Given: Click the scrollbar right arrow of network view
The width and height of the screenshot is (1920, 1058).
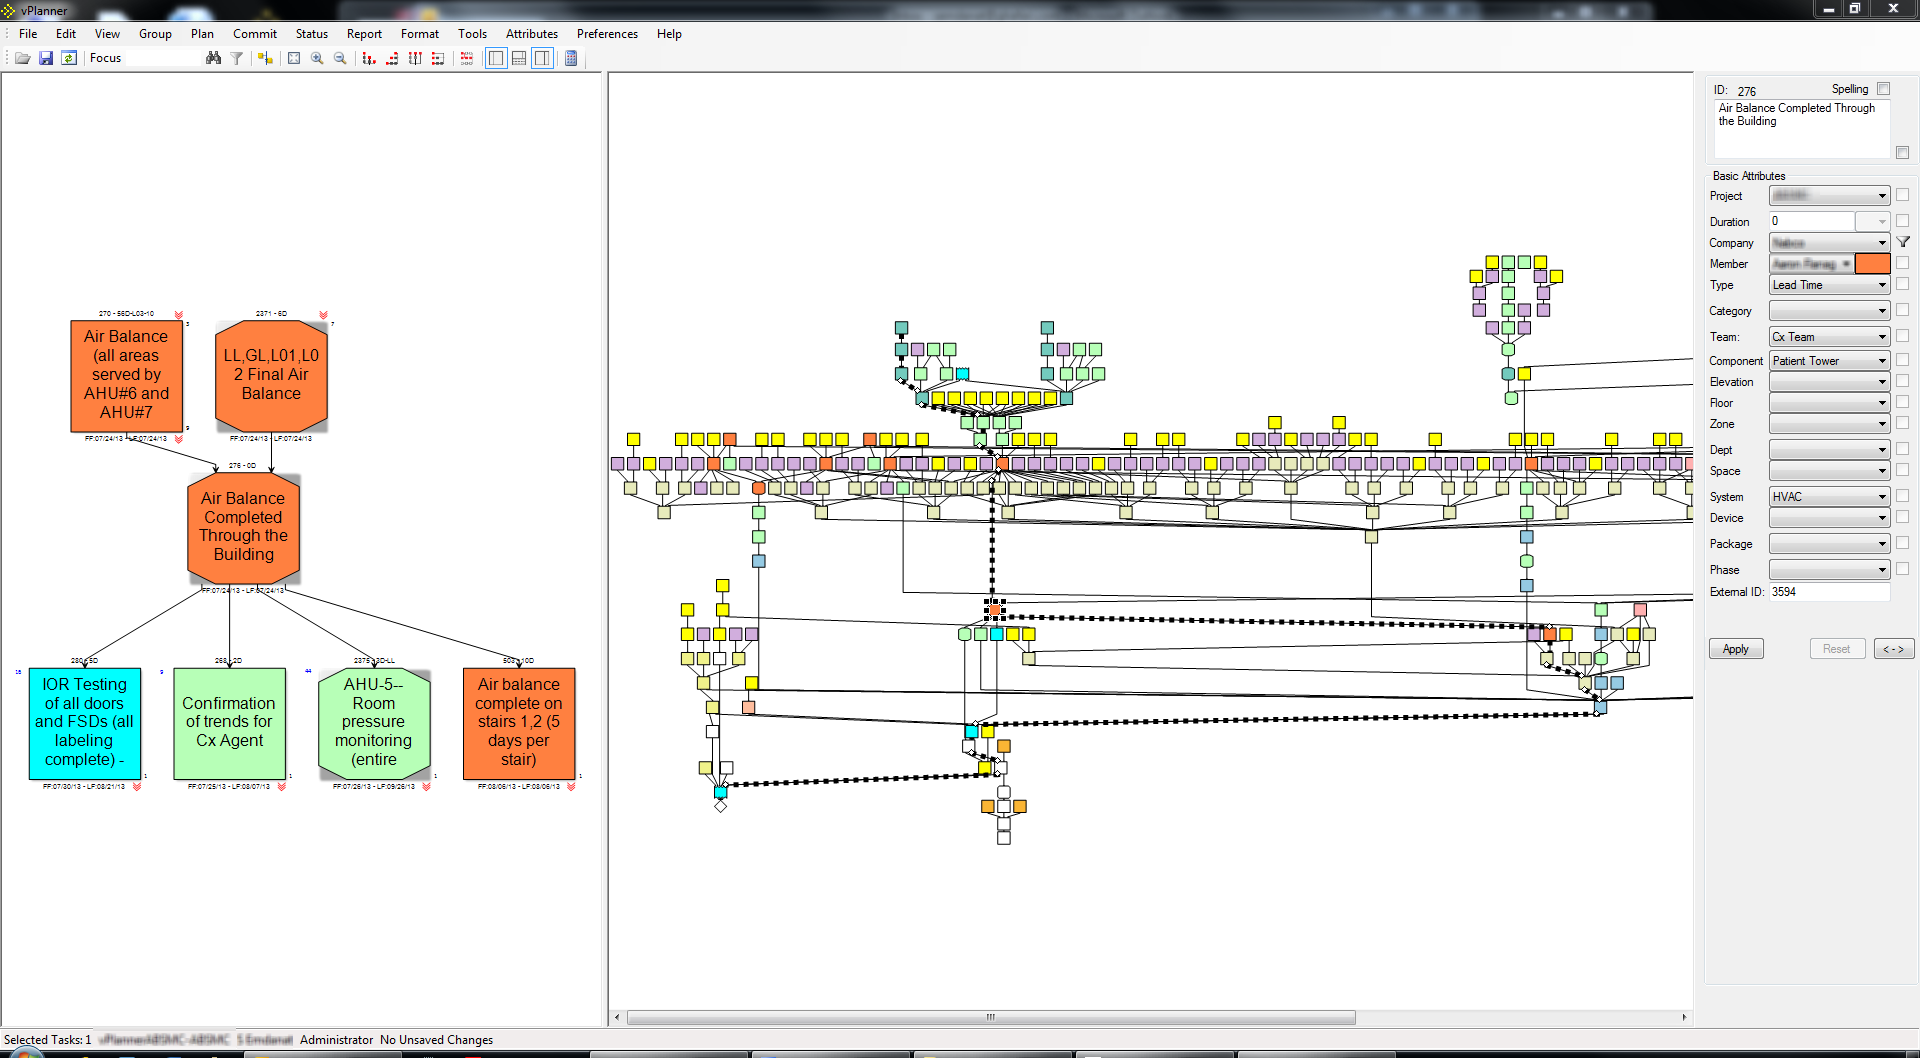Looking at the screenshot, I should point(1684,1017).
